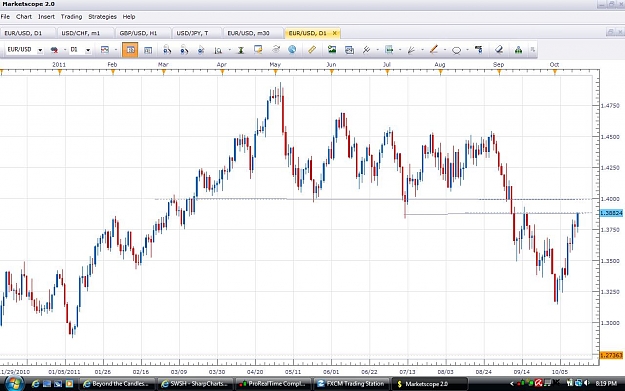Open the chart type dropdown arrow
The width and height of the screenshot is (625, 391).
pyautogui.click(x=116, y=50)
